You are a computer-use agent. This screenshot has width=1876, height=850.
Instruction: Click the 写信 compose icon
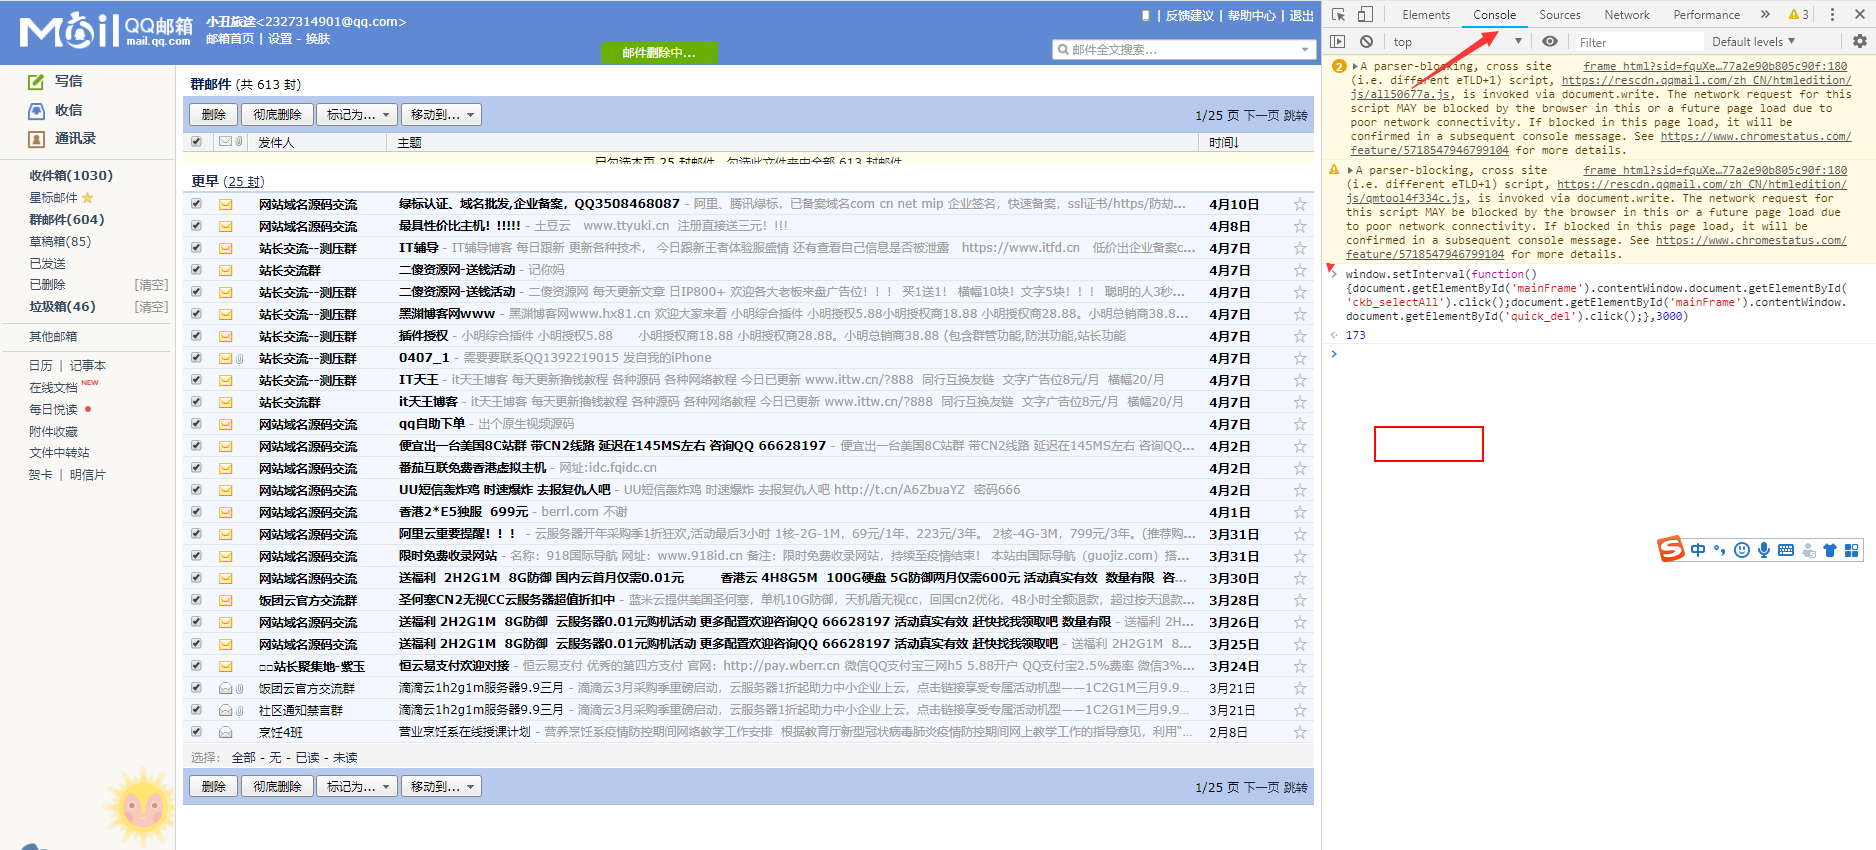coord(37,82)
